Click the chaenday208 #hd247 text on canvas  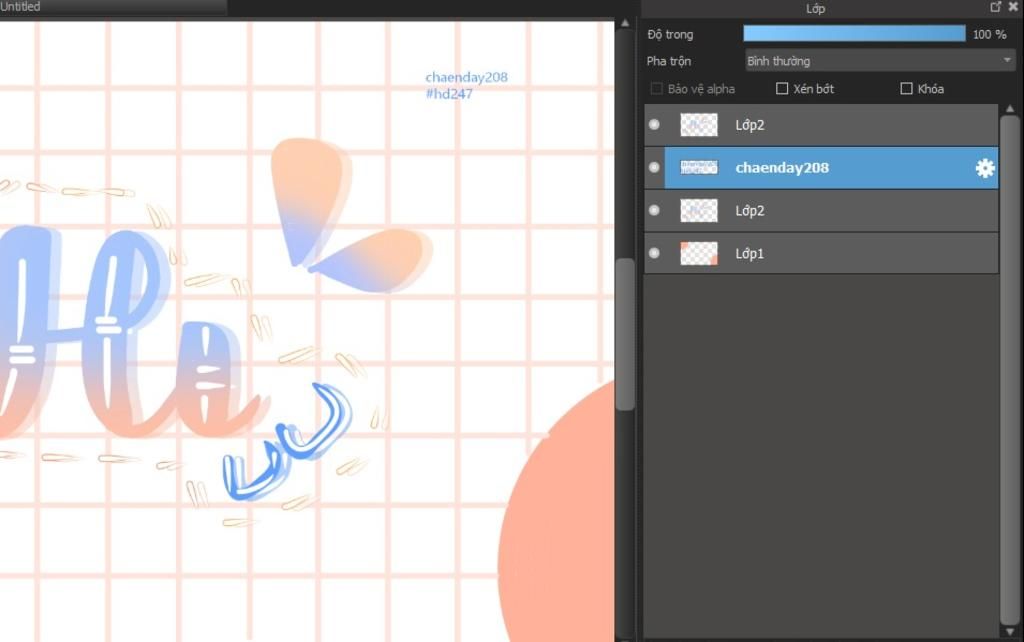pyautogui.click(x=466, y=85)
